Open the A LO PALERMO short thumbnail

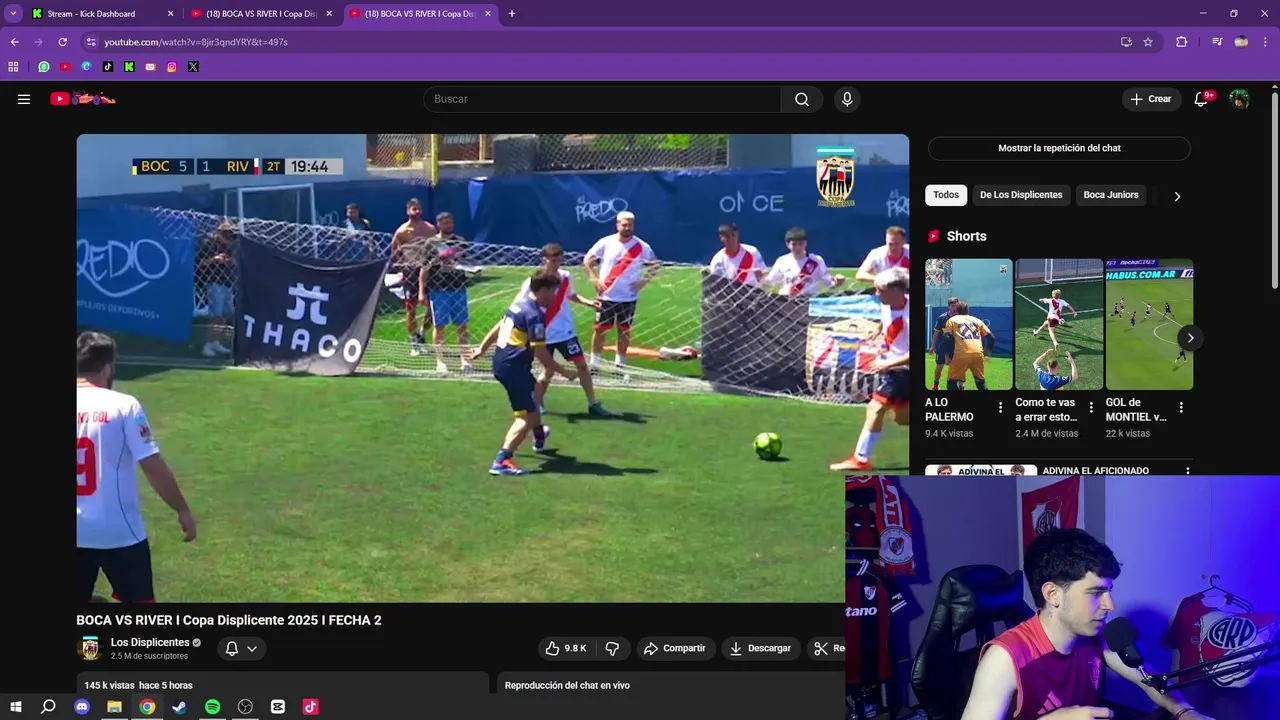point(969,324)
